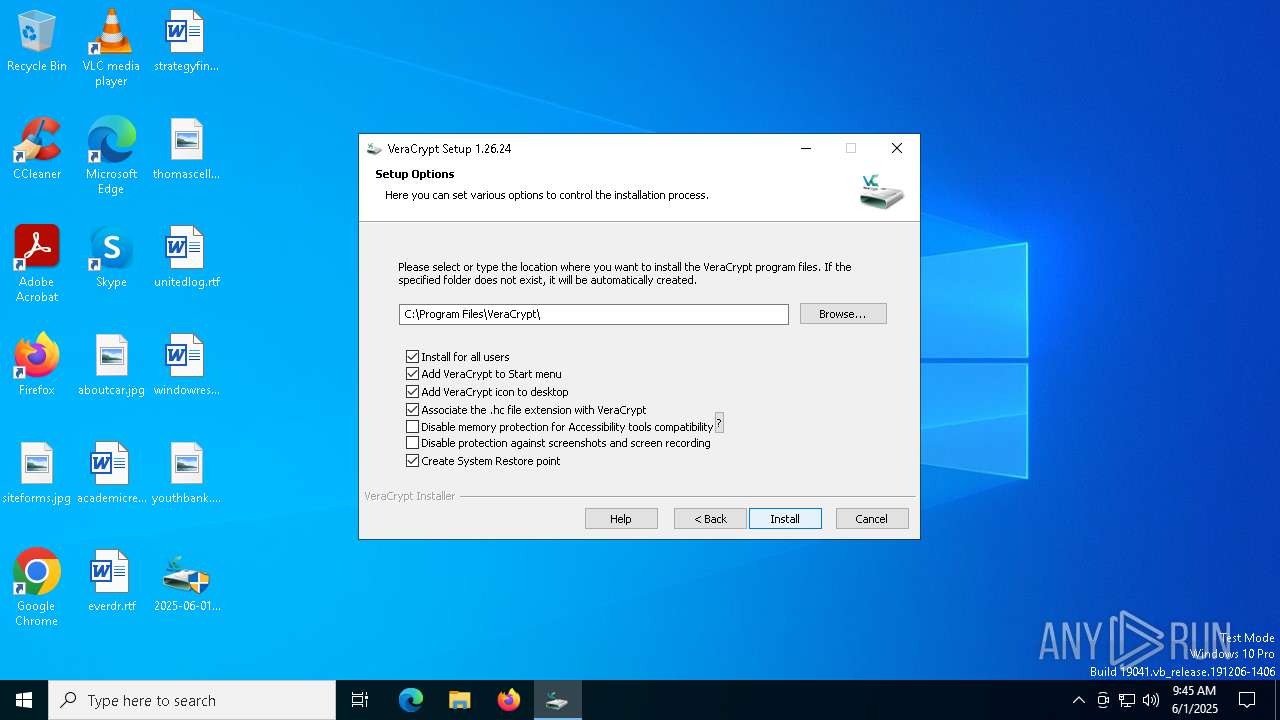The image size is (1280, 720).
Task: Open the volume control tray icon
Action: [1151, 700]
